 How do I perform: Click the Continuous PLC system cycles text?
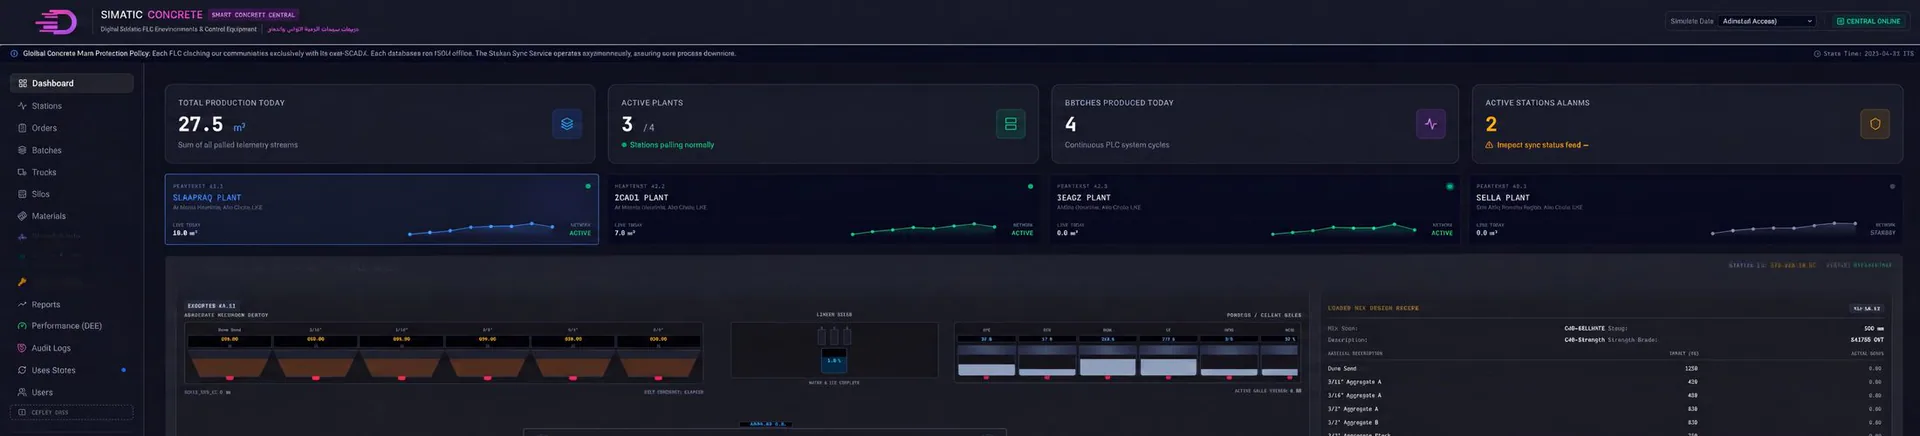pyautogui.click(x=1117, y=145)
